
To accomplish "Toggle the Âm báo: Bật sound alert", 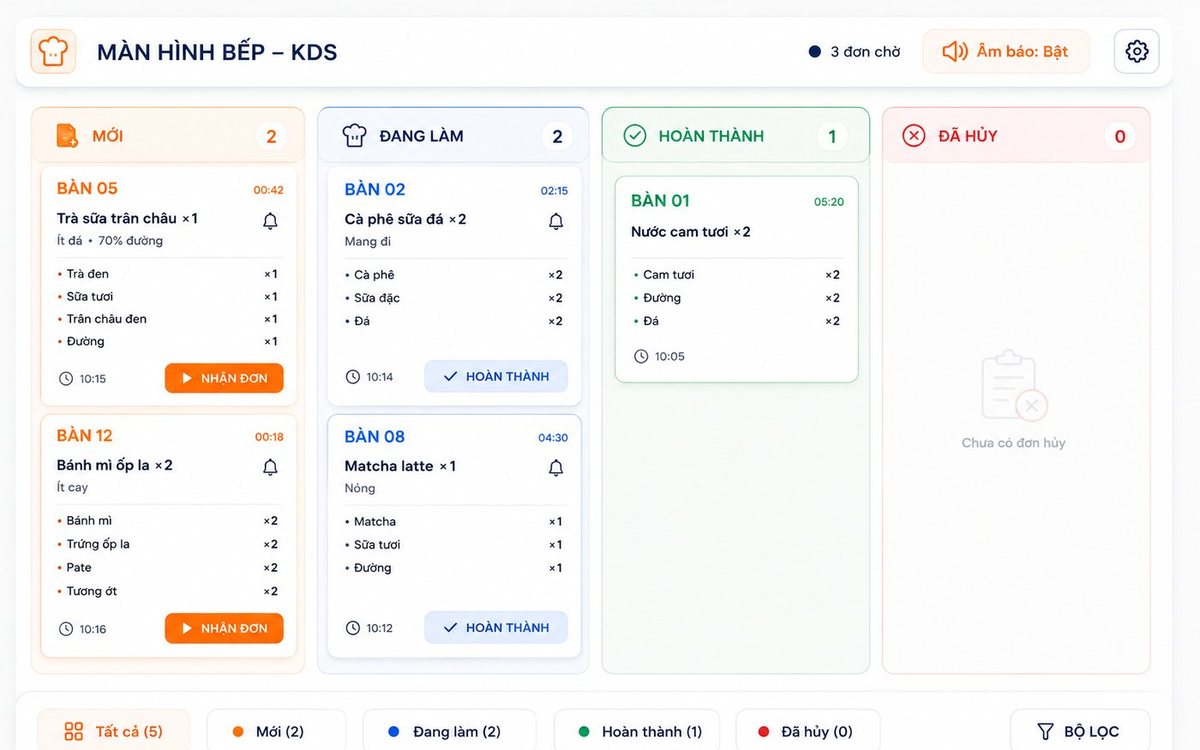I will tap(1006, 51).
